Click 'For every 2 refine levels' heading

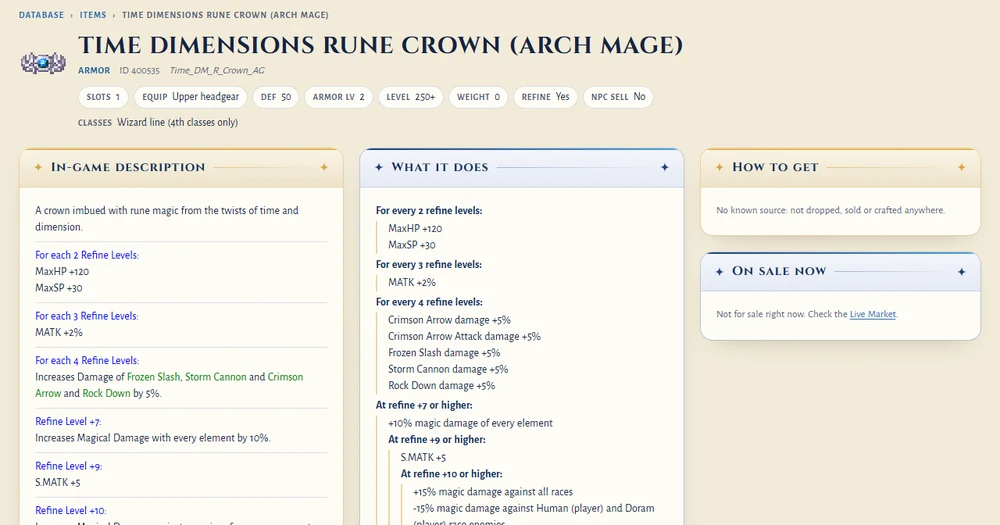429,211
